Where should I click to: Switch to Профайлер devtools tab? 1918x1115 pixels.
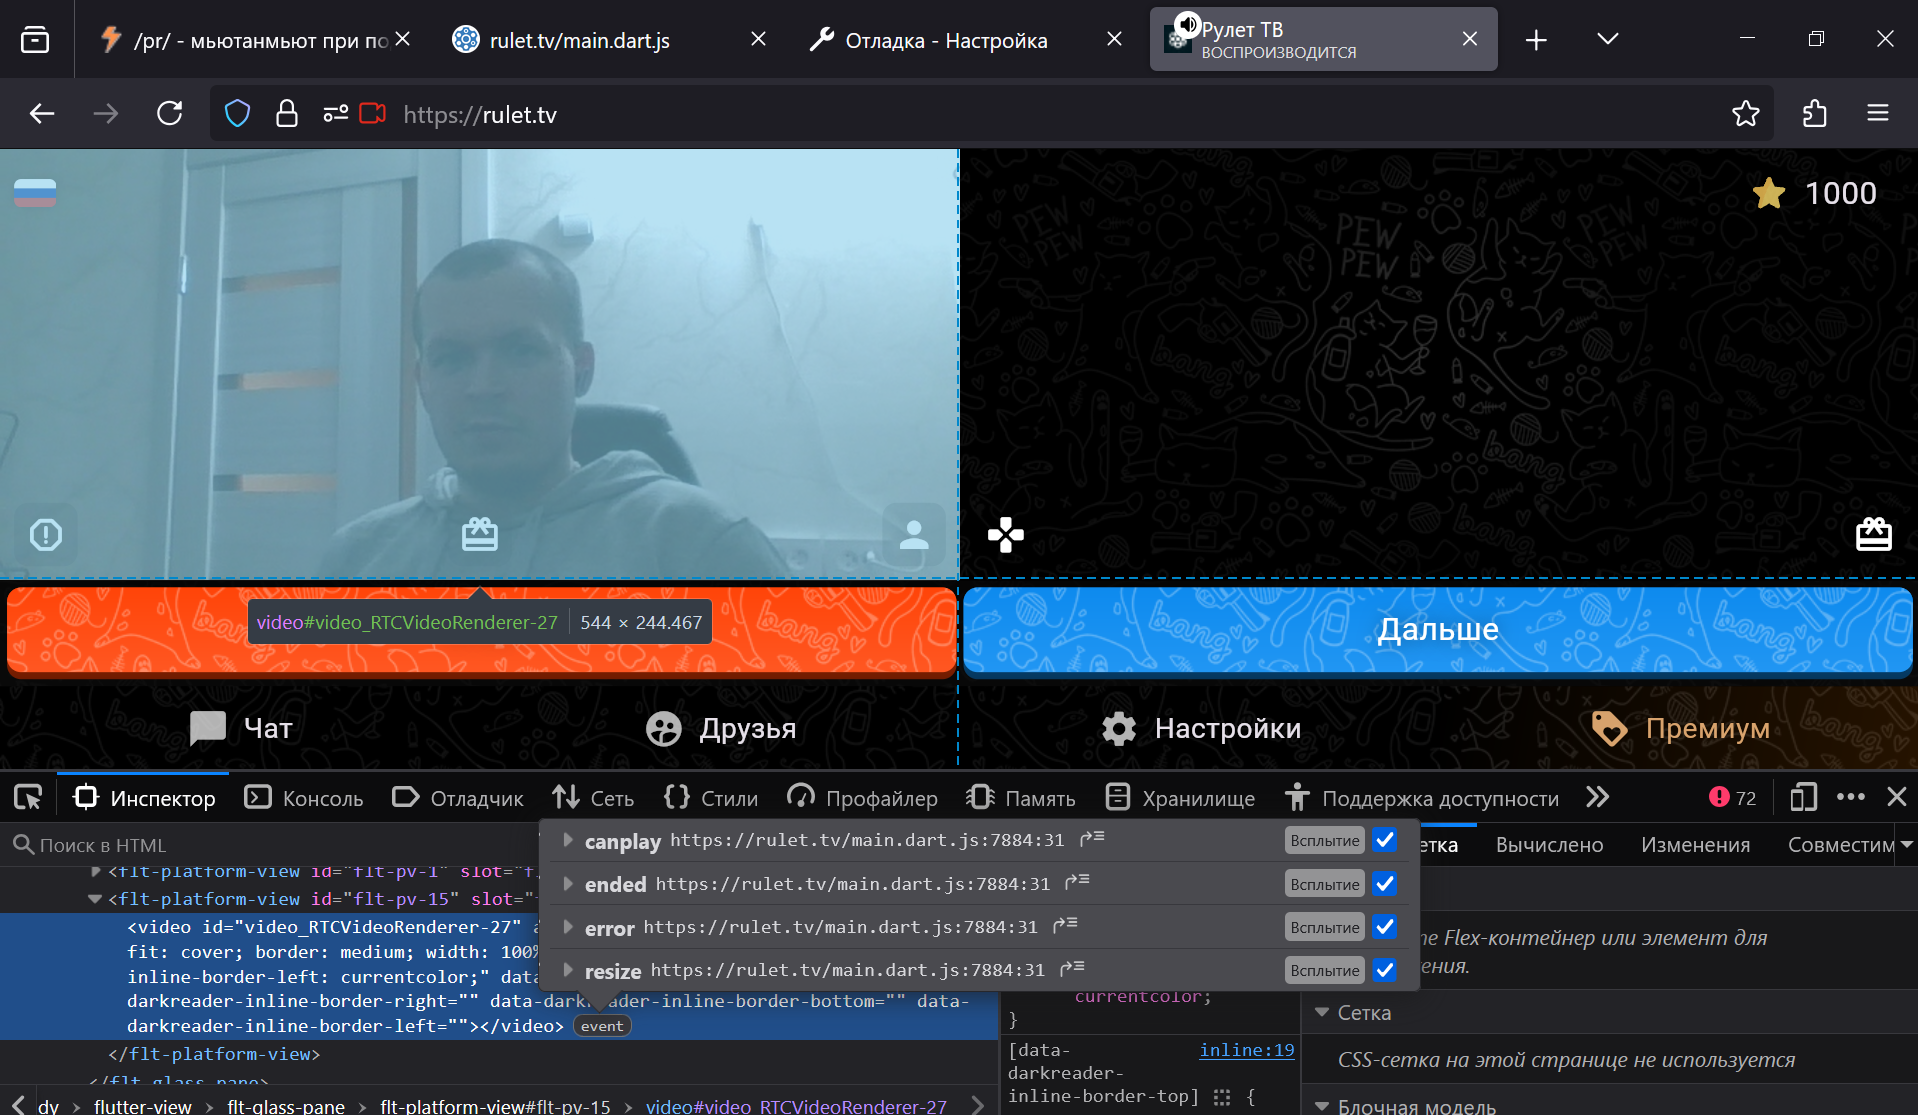862,798
